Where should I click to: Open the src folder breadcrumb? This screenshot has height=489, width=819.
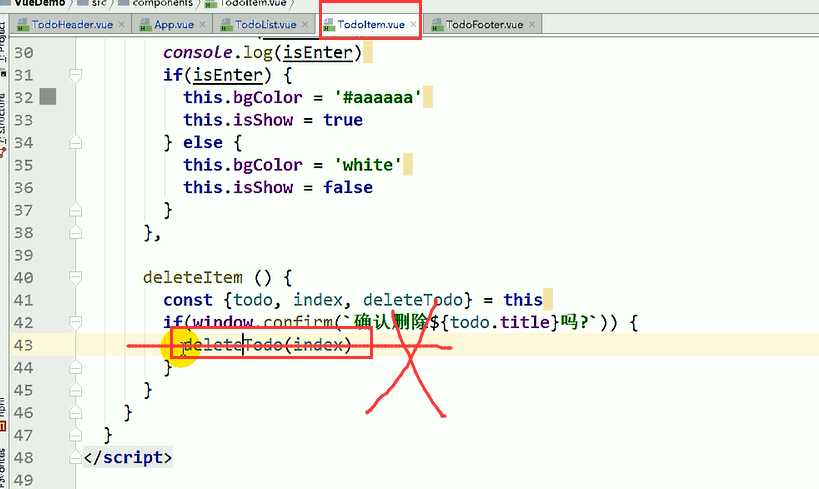tap(93, 3)
